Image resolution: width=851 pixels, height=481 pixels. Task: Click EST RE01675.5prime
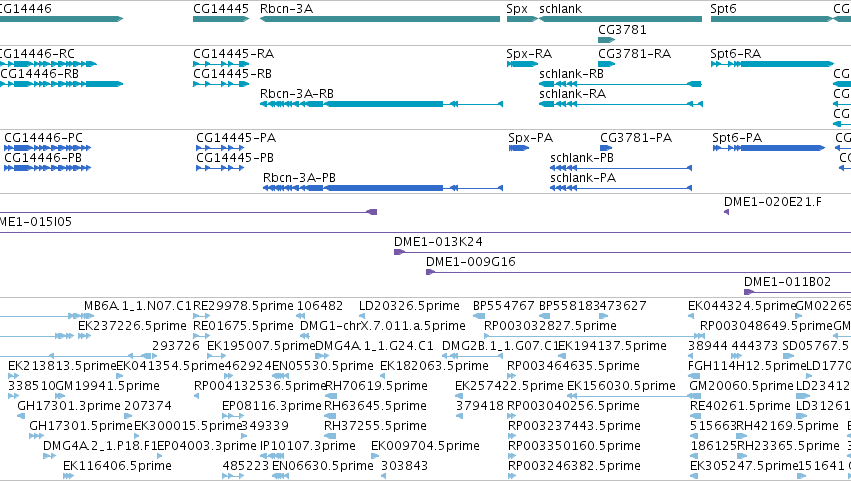243,326
